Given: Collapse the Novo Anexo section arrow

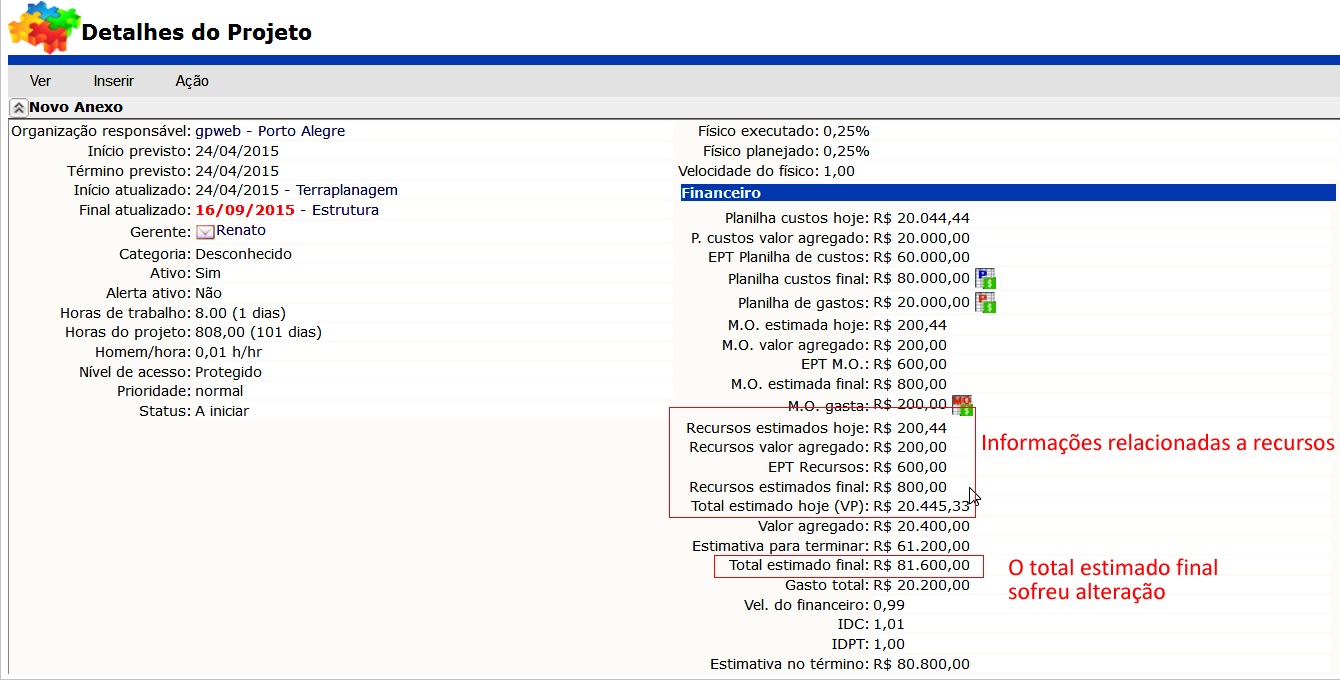Looking at the screenshot, I should point(18,107).
